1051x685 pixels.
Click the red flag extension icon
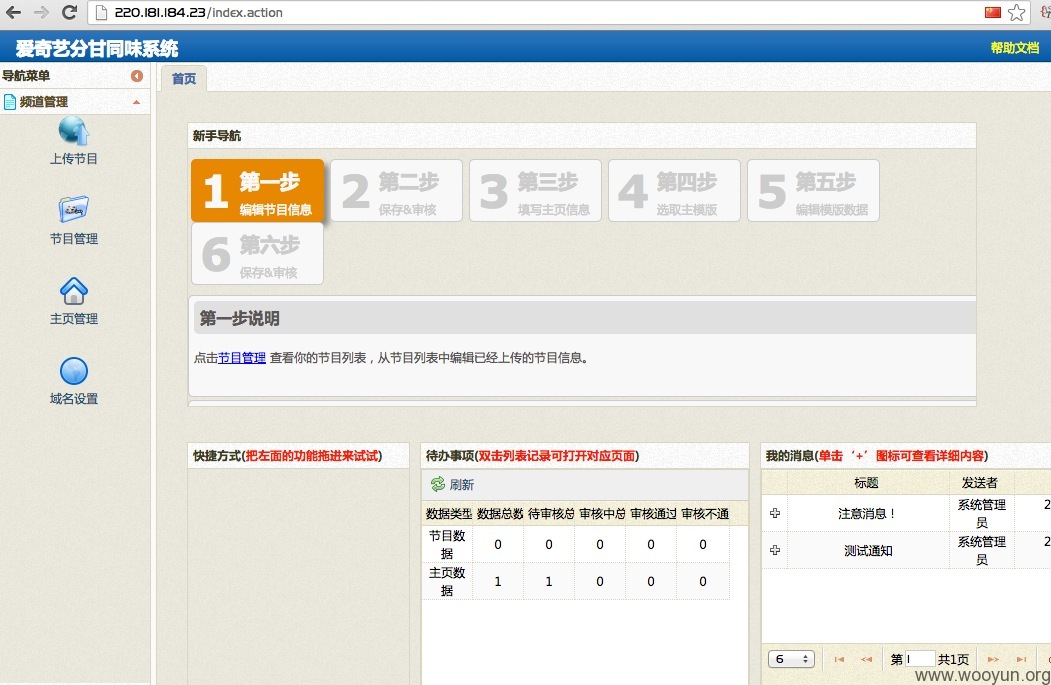point(993,12)
